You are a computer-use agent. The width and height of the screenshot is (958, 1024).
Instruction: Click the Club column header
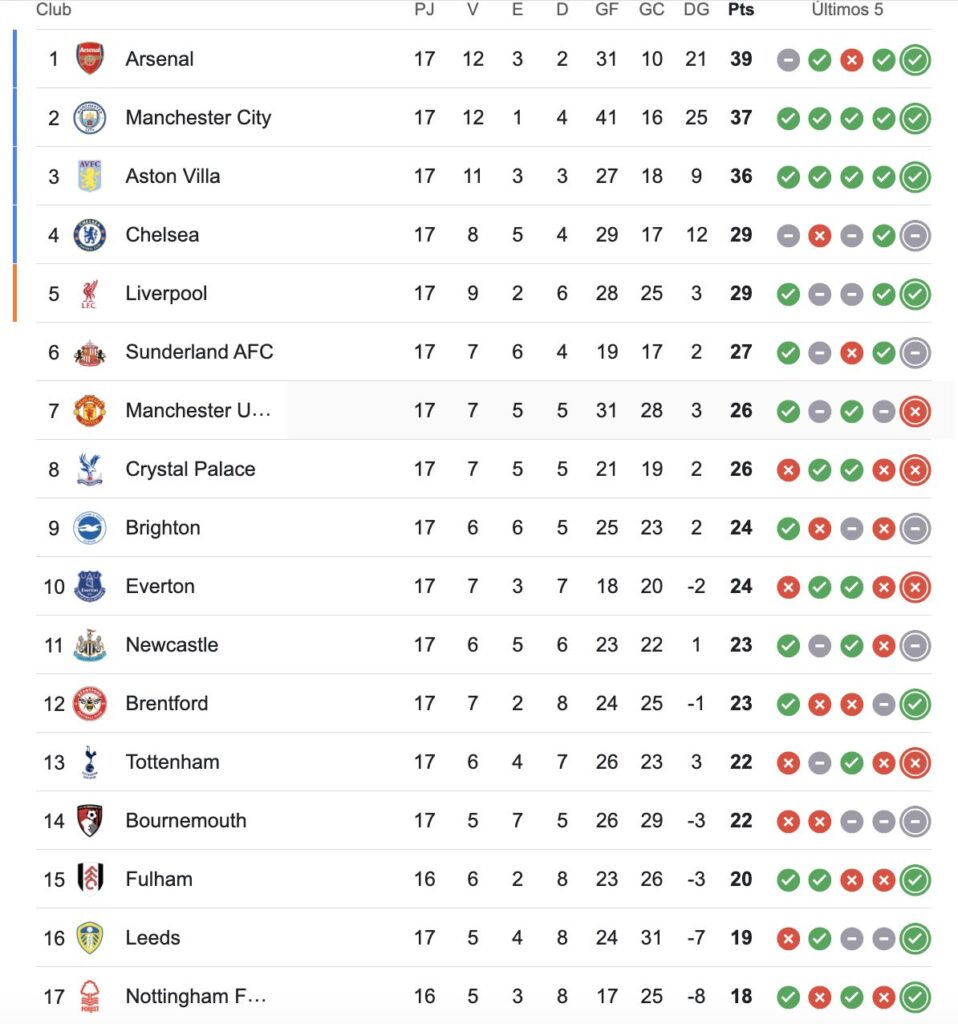(53, 10)
